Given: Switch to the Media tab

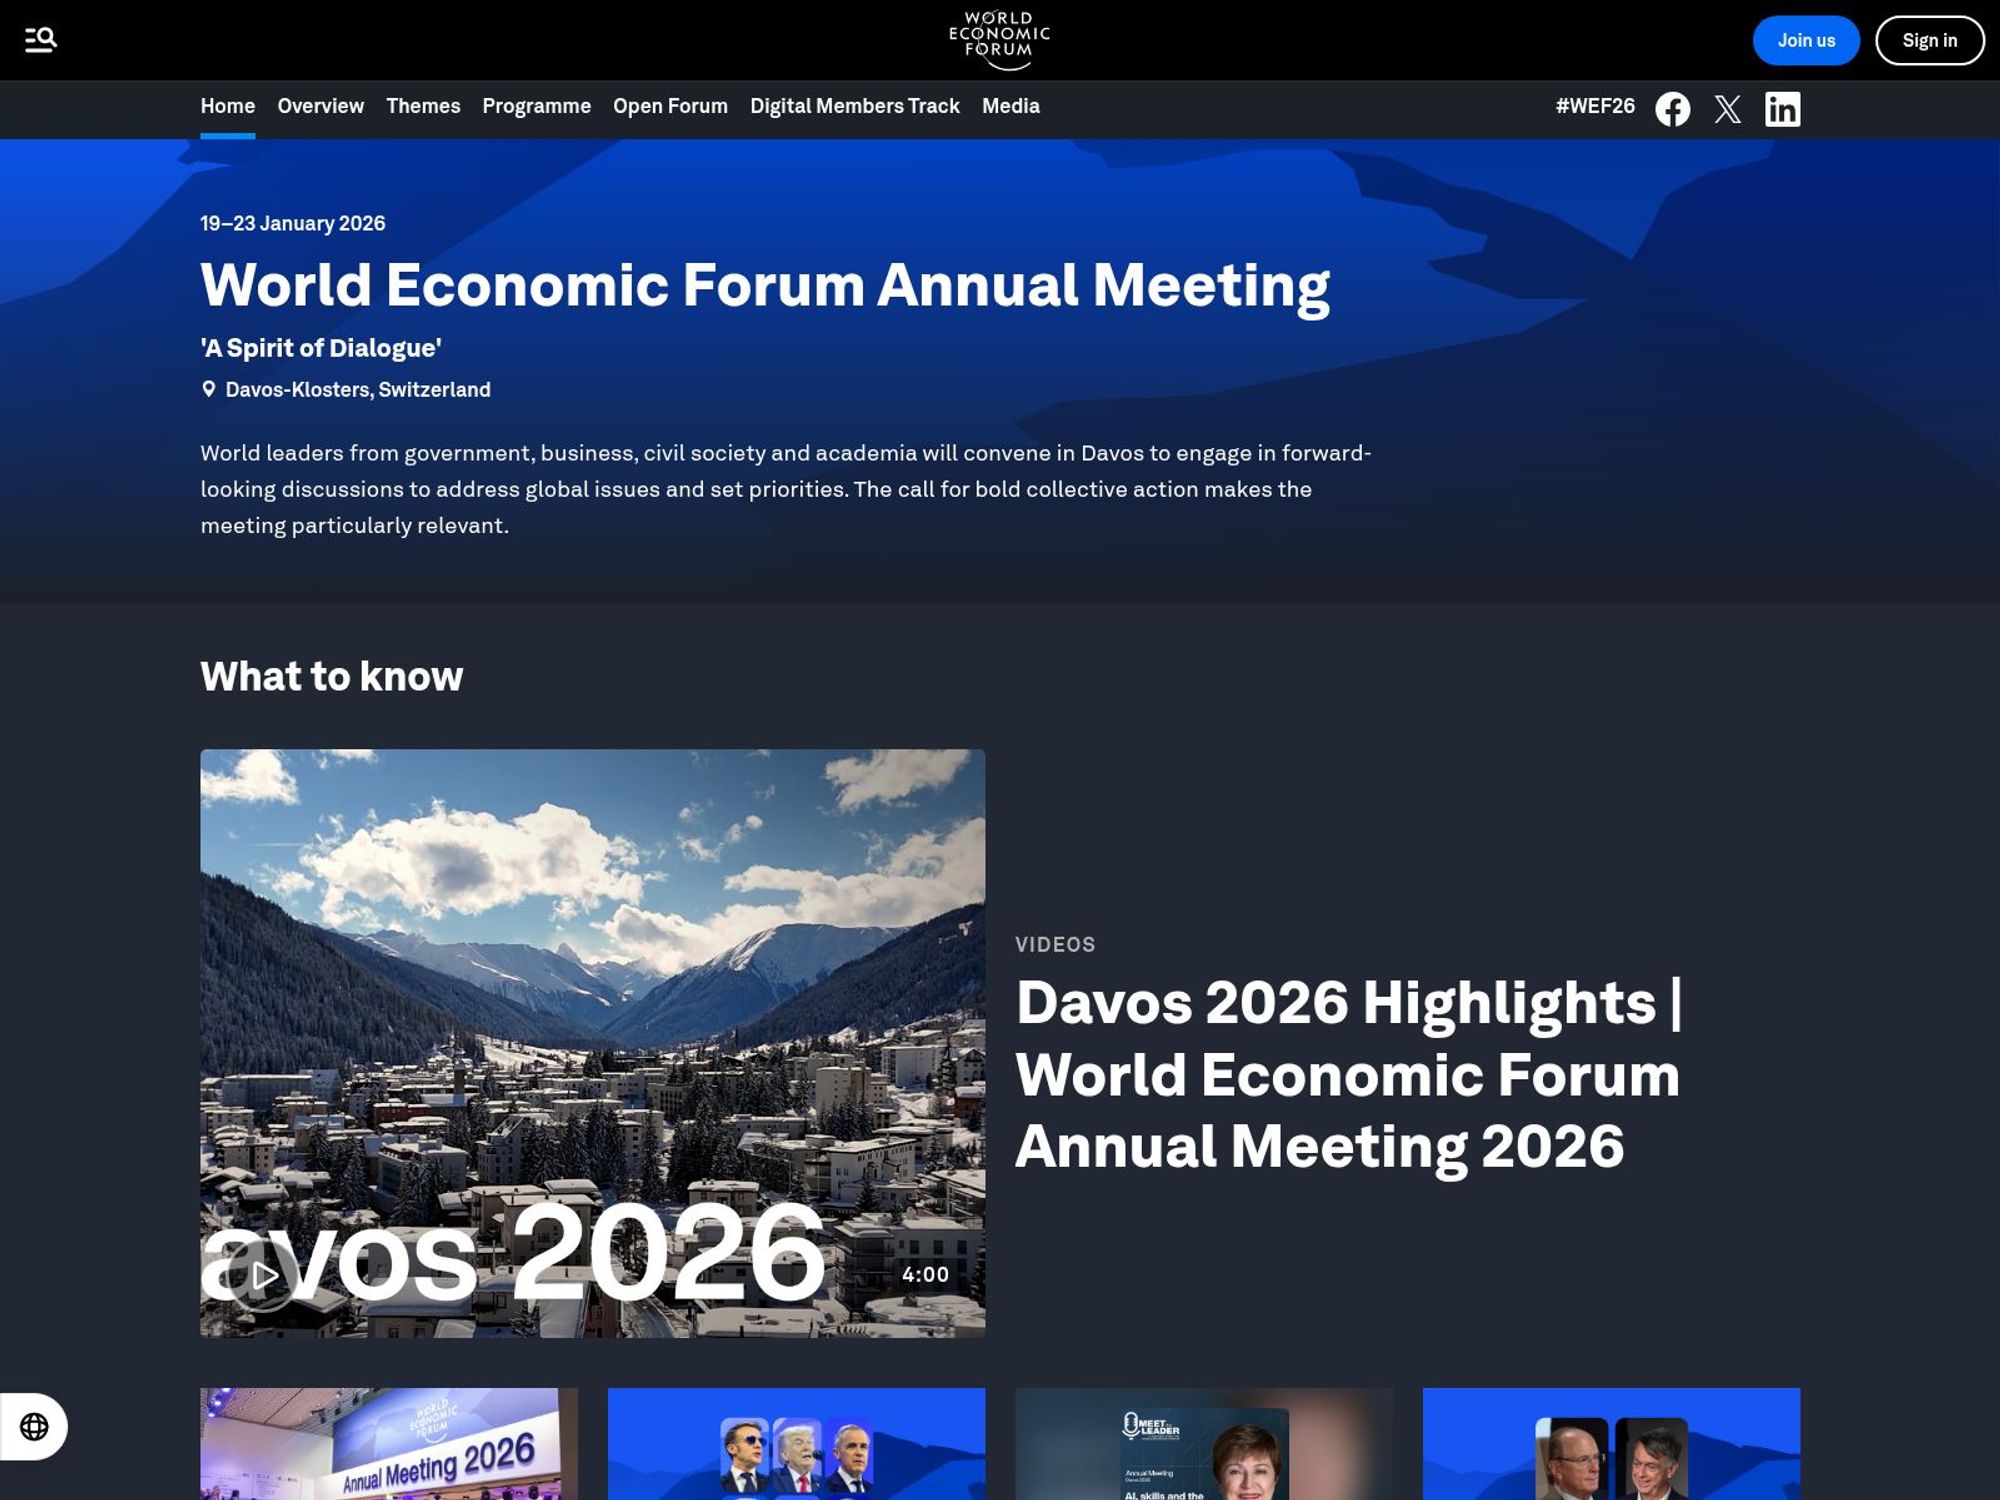Looking at the screenshot, I should point(1009,106).
